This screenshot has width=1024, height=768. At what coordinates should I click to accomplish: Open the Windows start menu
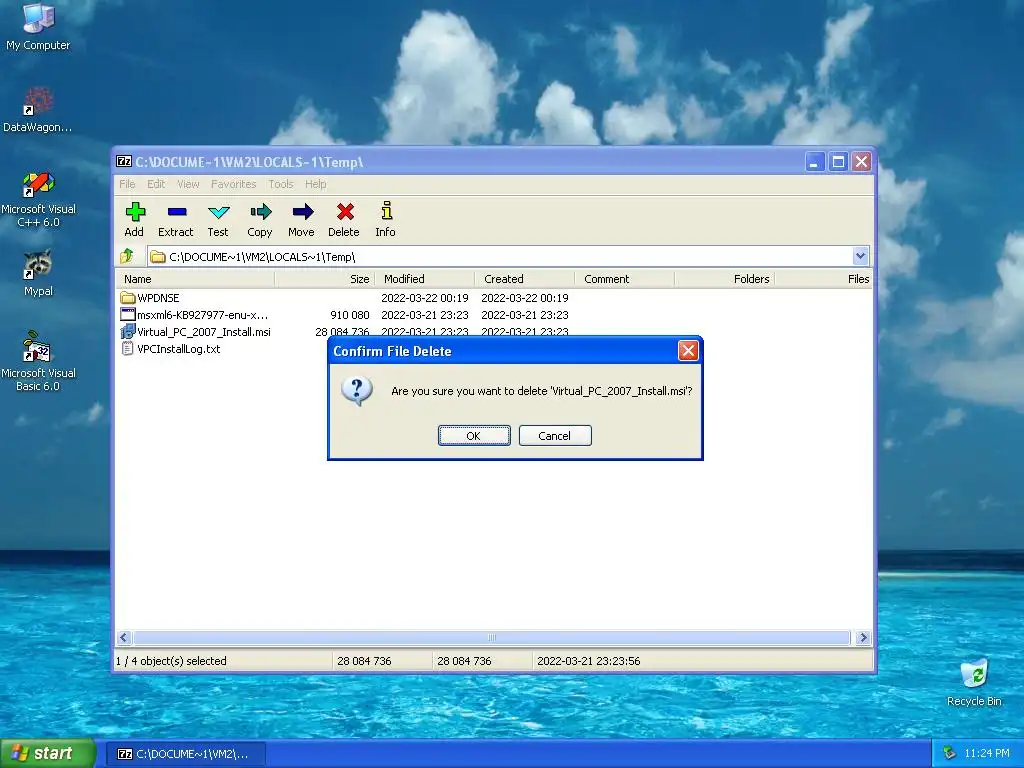coord(48,753)
